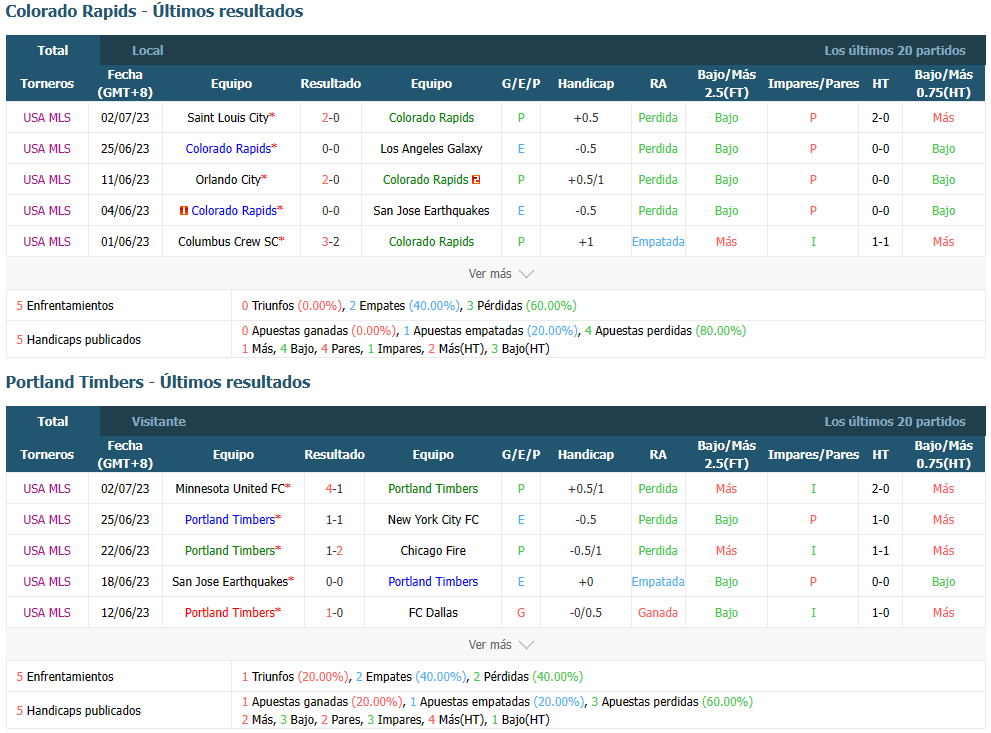This screenshot has height=733, width=991.
Task: Click the +0 handicap value
Action: point(586,582)
